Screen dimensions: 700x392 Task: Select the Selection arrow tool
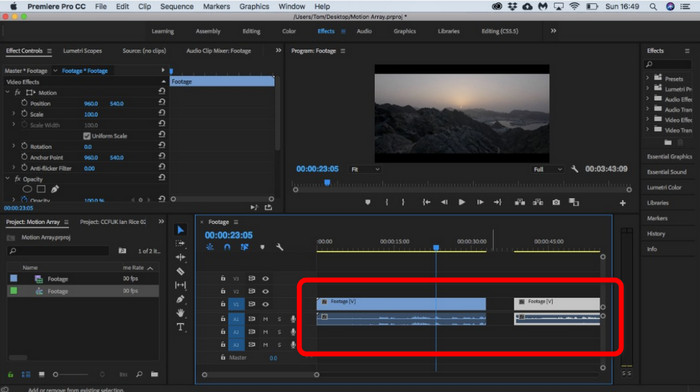point(180,230)
